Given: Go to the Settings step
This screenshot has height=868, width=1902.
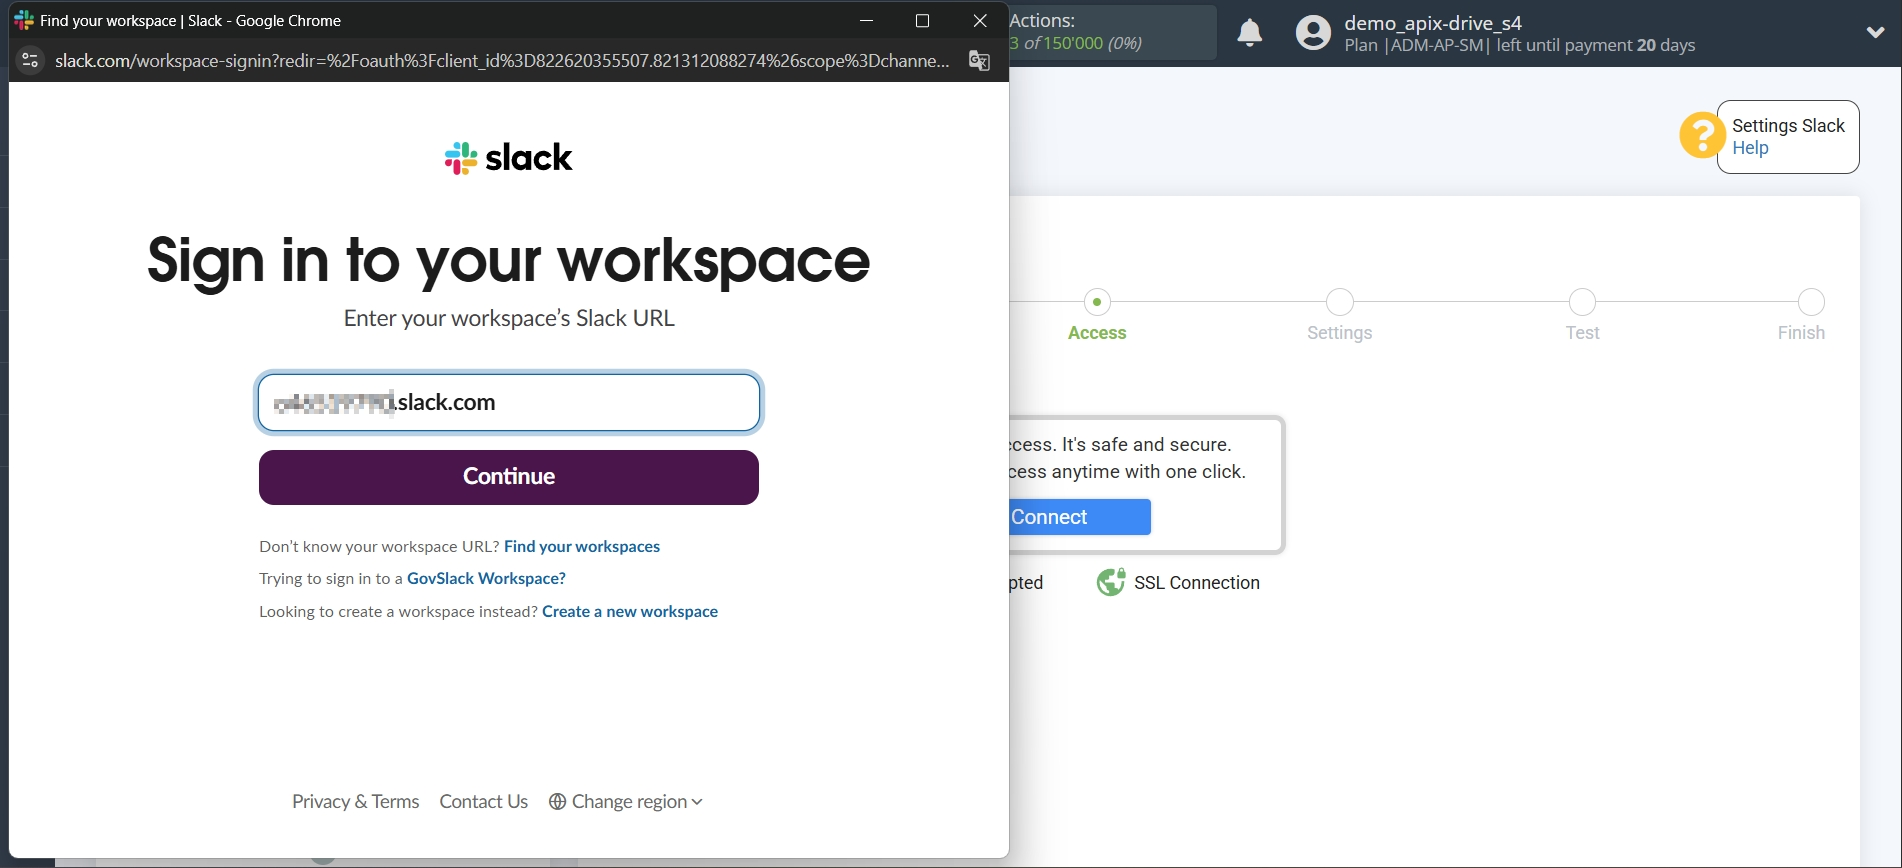Looking at the screenshot, I should [1339, 315].
